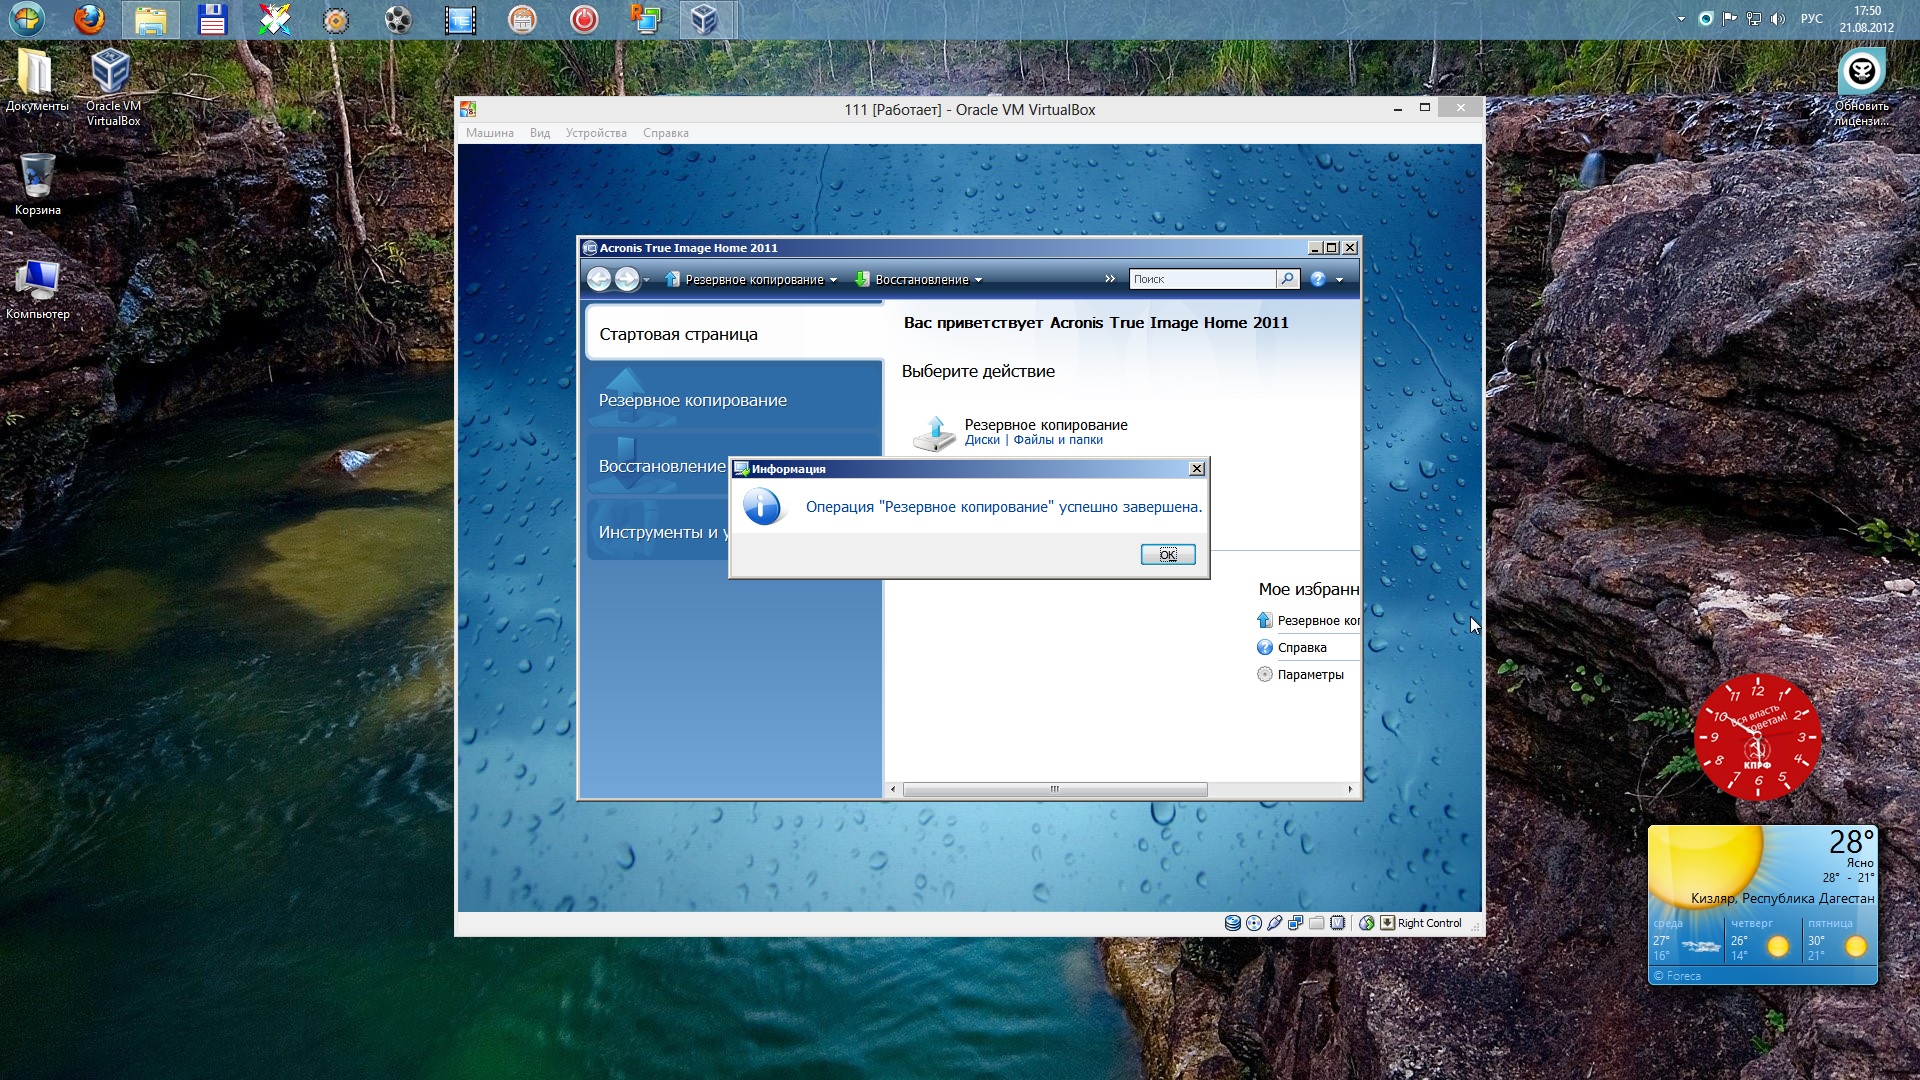The height and width of the screenshot is (1080, 1920).
Task: Open the Документы desktop folder
Action: [37, 80]
